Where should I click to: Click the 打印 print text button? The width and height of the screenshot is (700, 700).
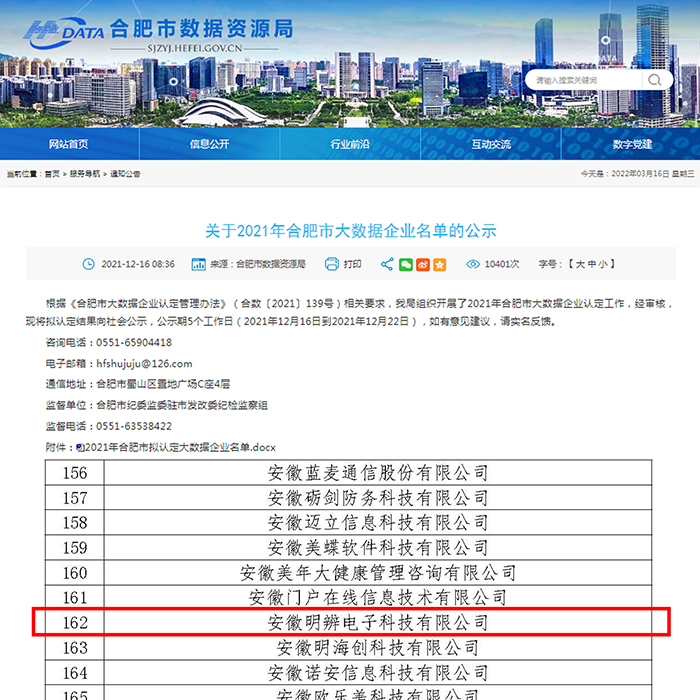click(x=352, y=264)
